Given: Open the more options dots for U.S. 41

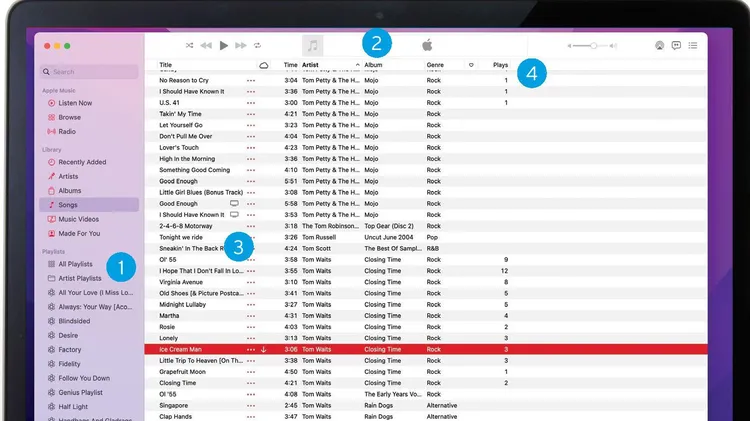Looking at the screenshot, I should pyautogui.click(x=251, y=102).
